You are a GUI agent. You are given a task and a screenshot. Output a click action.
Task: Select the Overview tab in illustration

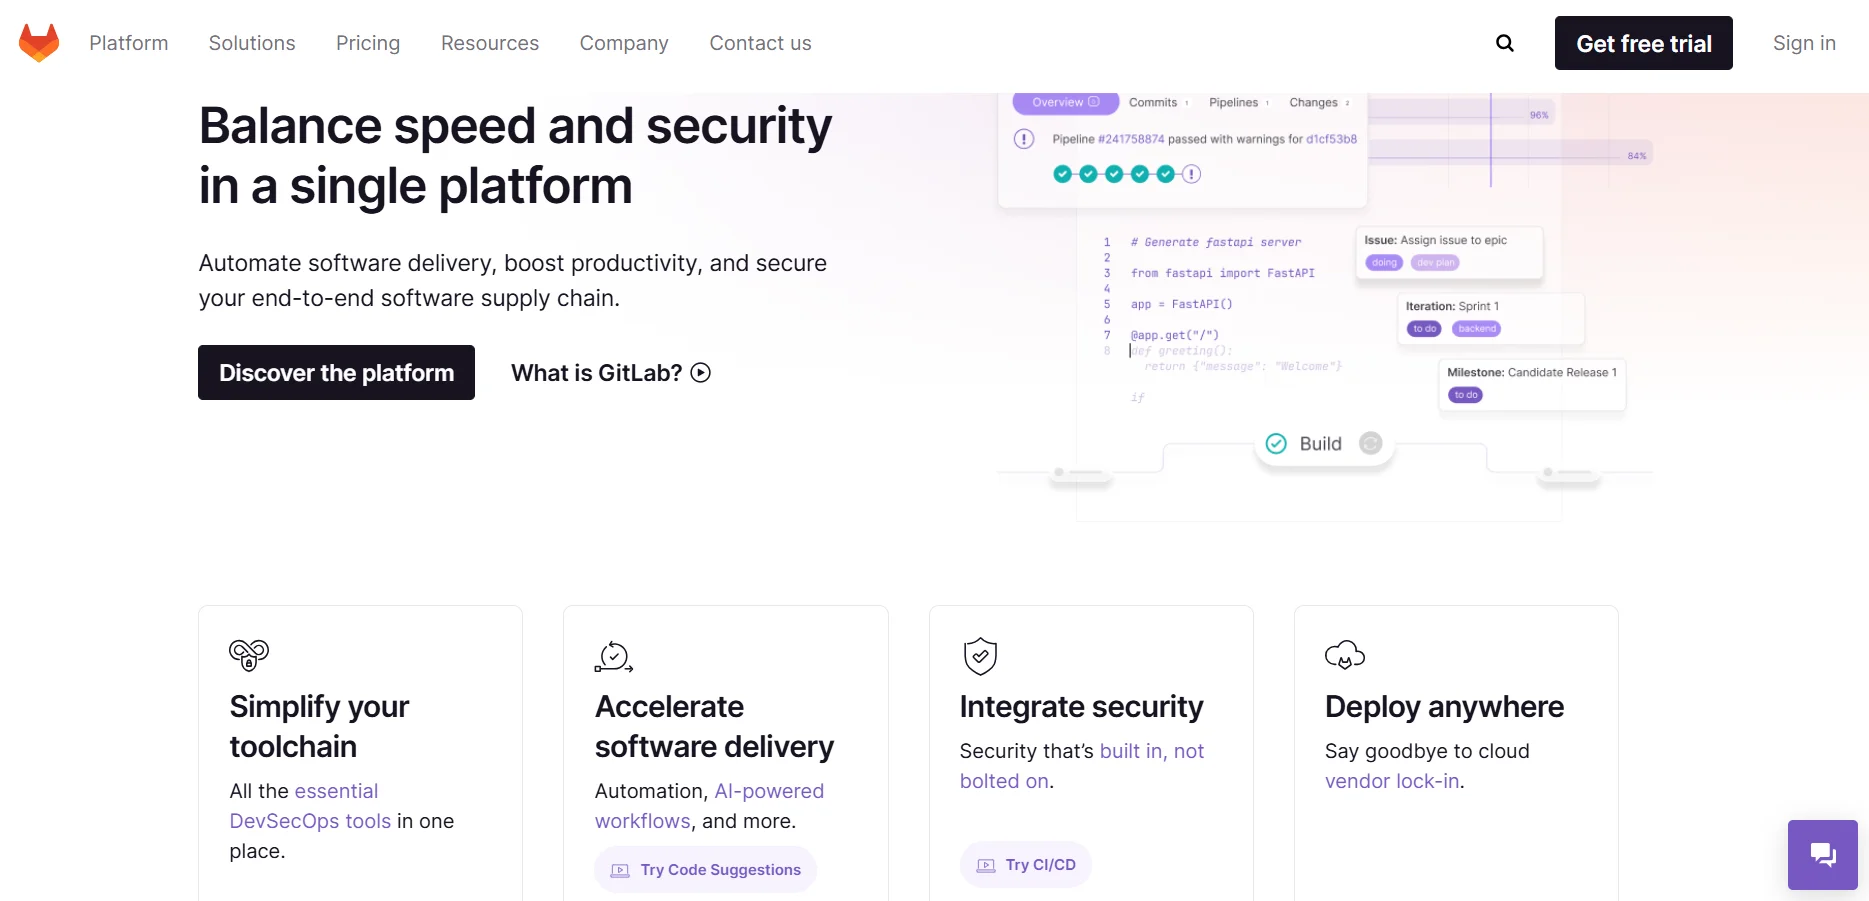click(x=1066, y=102)
